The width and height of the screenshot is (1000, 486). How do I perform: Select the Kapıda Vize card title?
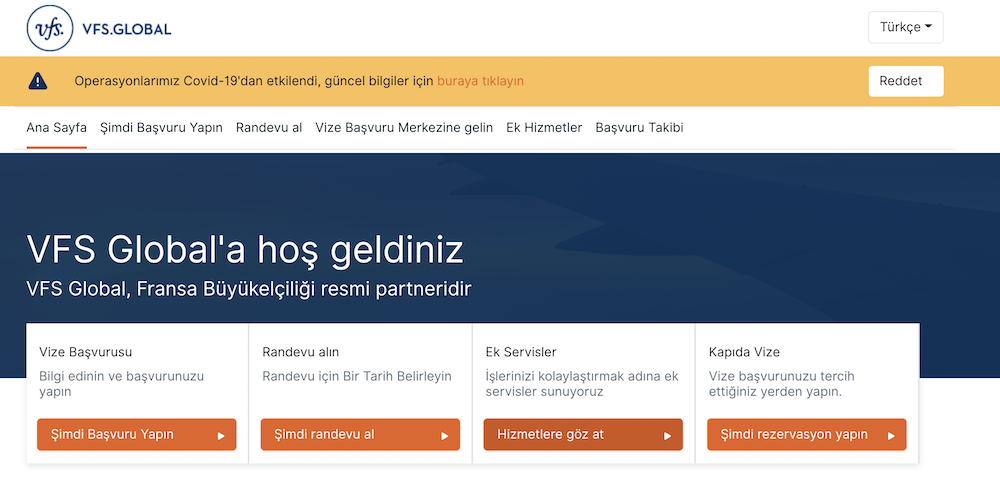coord(744,352)
